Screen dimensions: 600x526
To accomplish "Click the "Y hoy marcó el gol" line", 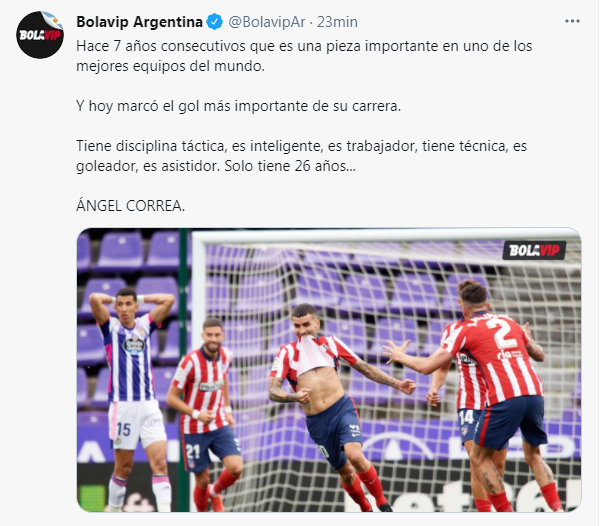I will [x=238, y=106].
